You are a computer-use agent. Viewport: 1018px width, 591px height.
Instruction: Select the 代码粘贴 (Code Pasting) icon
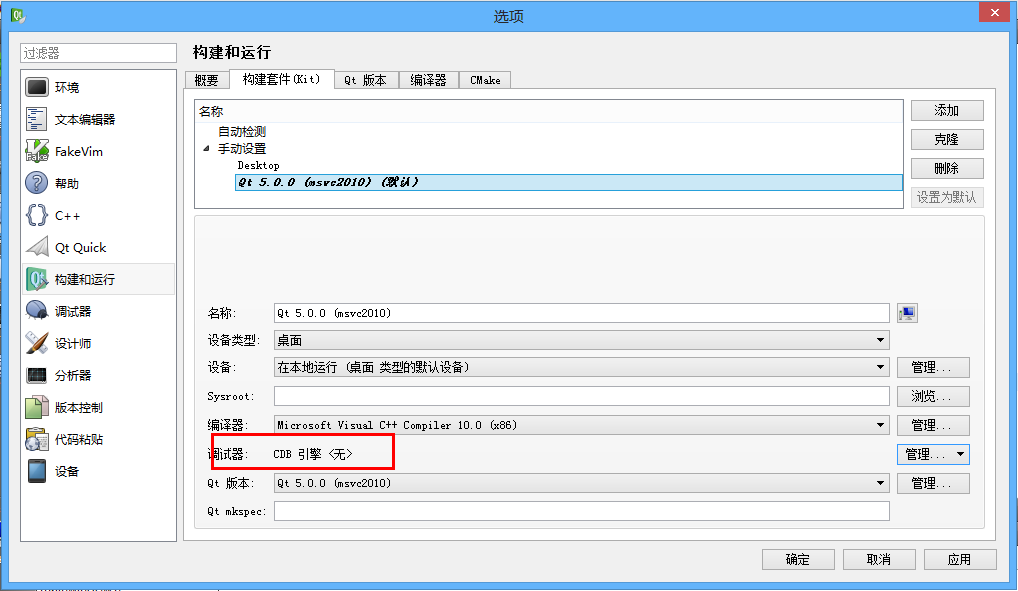pos(37,438)
